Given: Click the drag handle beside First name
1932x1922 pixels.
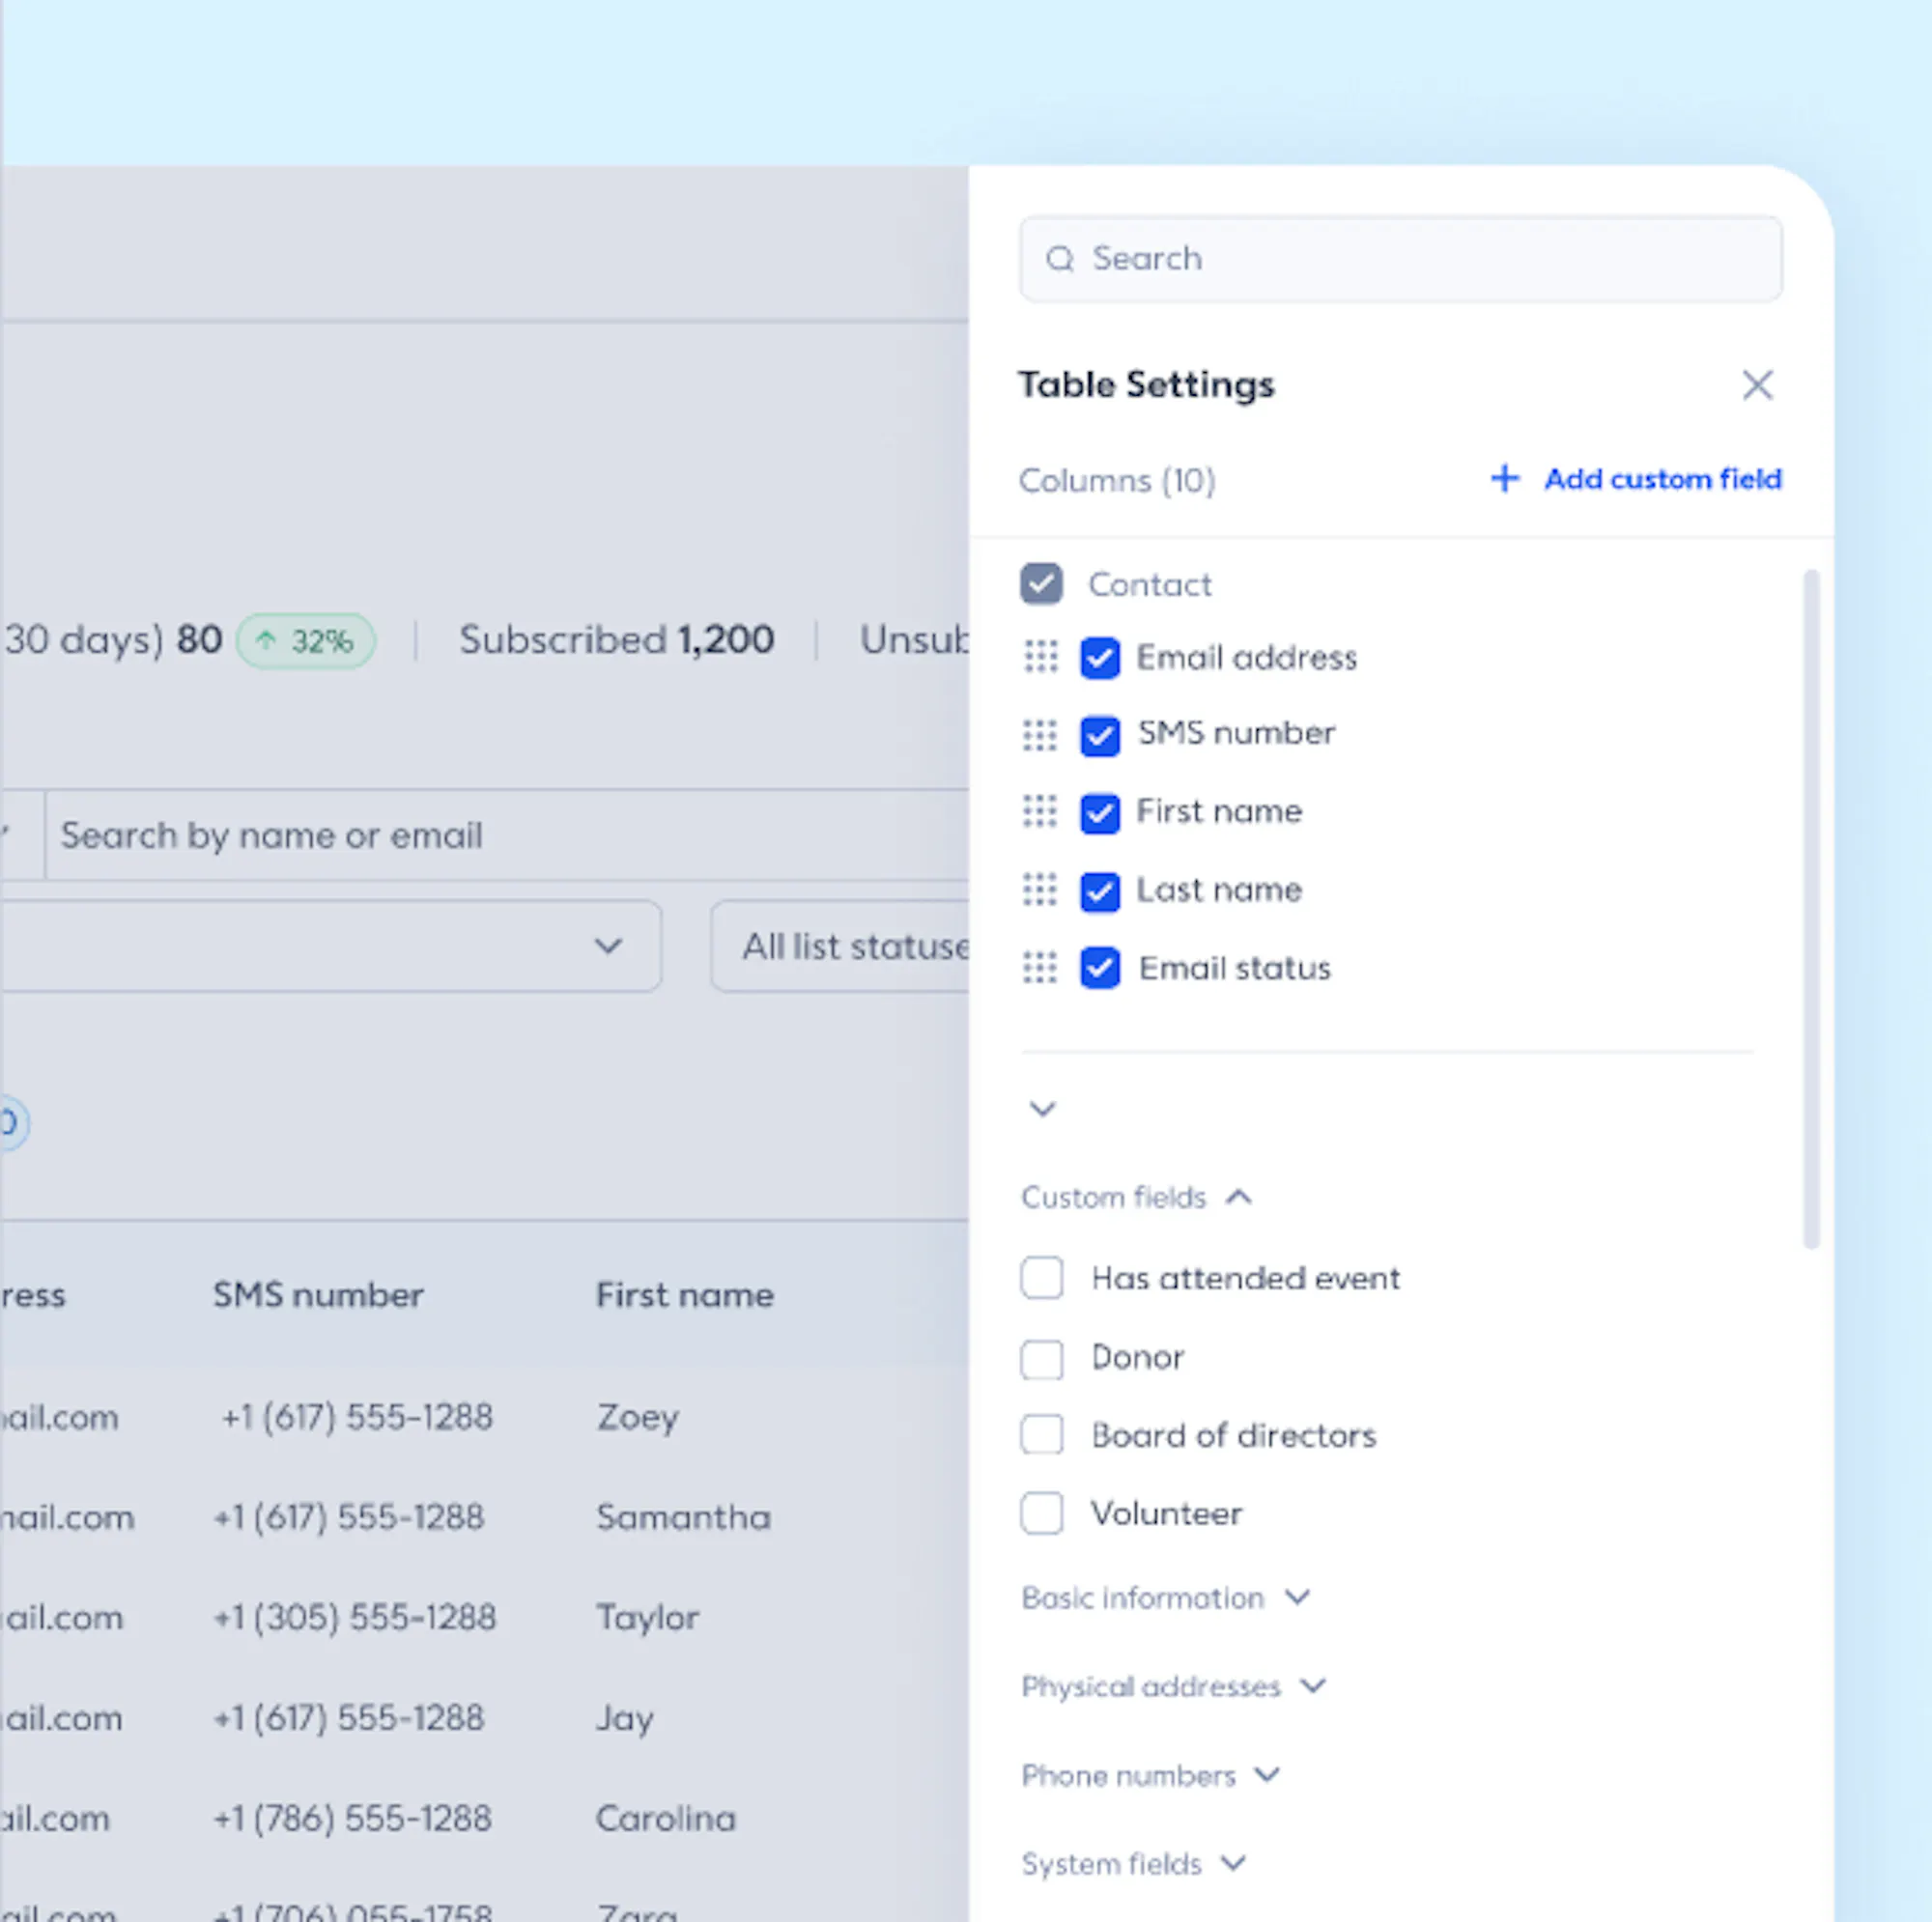Looking at the screenshot, I should 1040,811.
